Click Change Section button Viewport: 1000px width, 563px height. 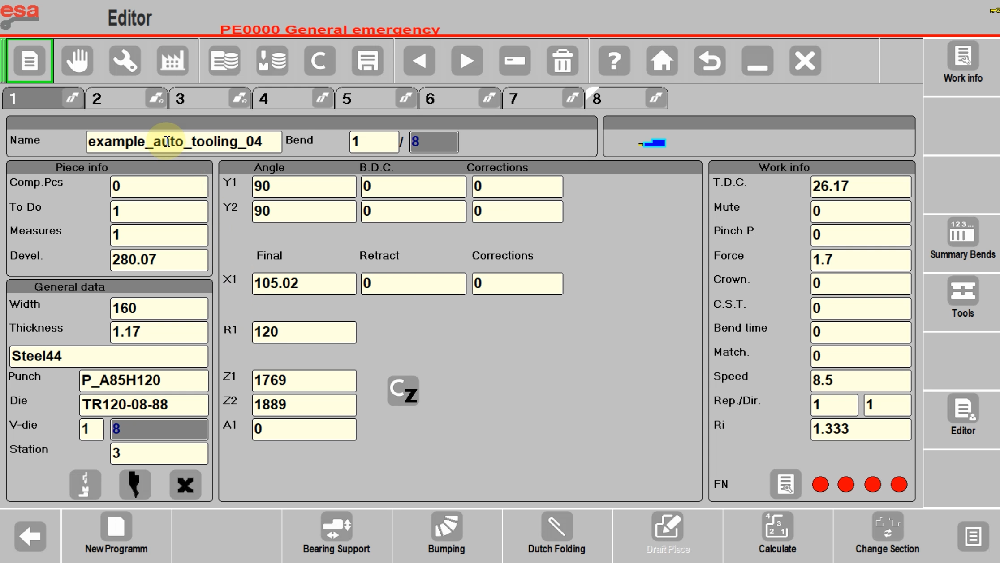(887, 534)
